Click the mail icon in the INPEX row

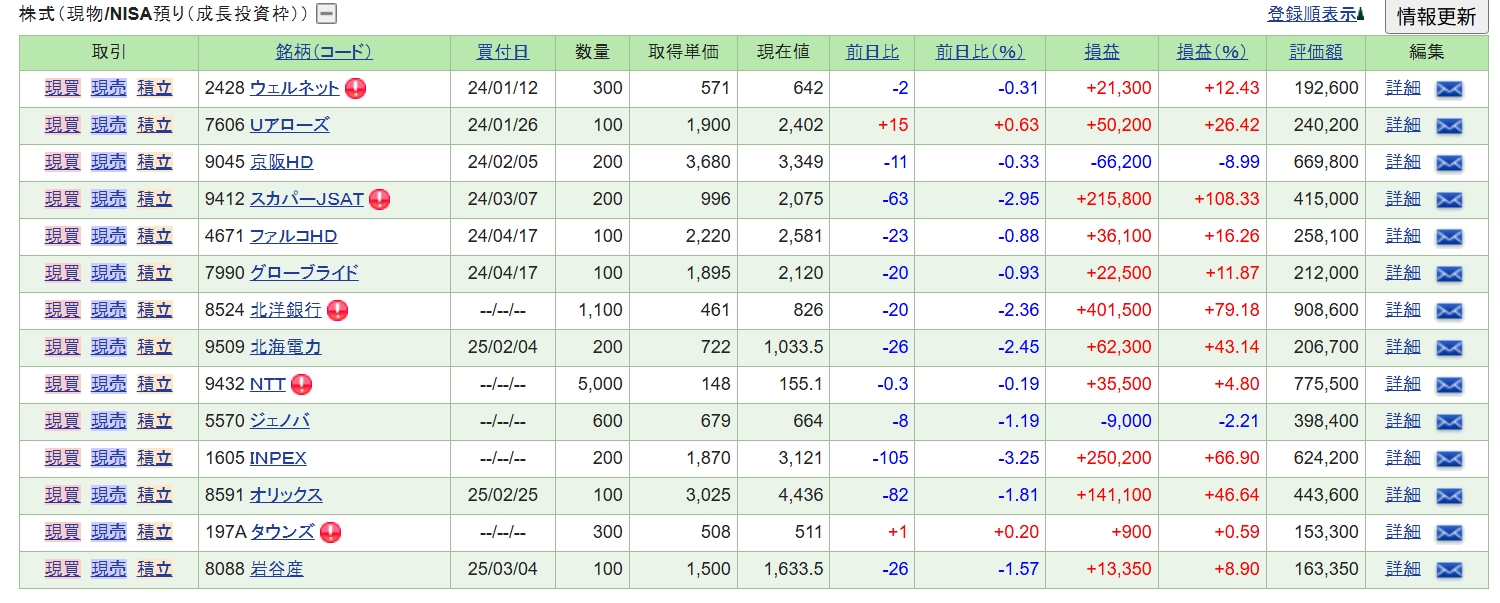pyautogui.click(x=1449, y=459)
